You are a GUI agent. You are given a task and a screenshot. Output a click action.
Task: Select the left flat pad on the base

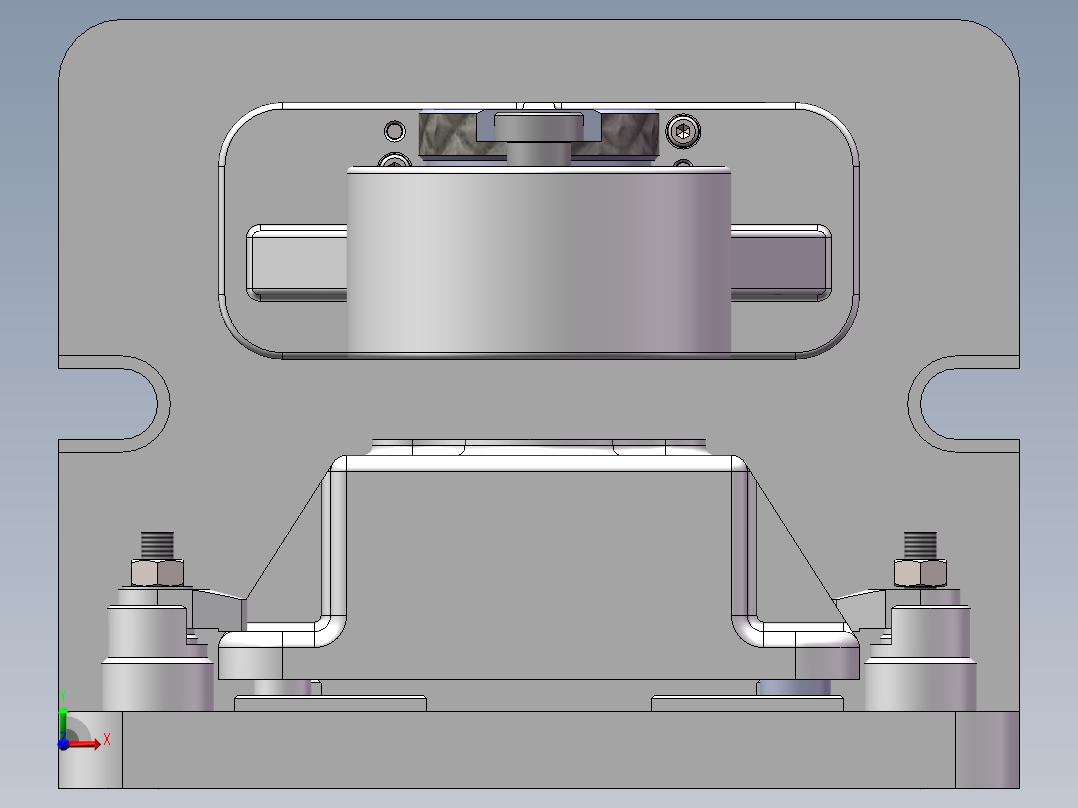(330, 703)
